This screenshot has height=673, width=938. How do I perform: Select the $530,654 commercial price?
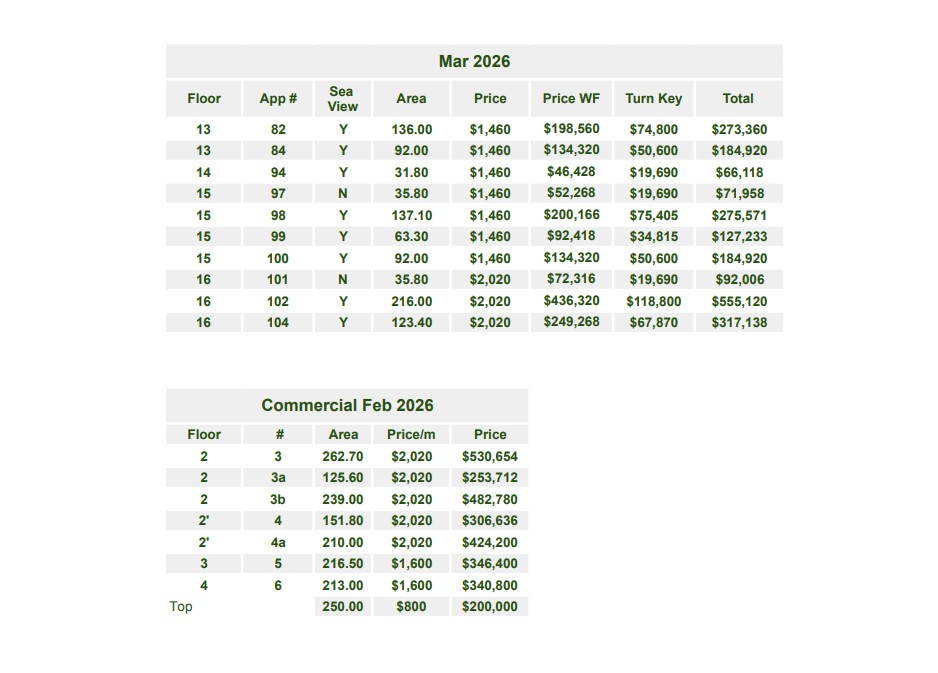(x=490, y=456)
